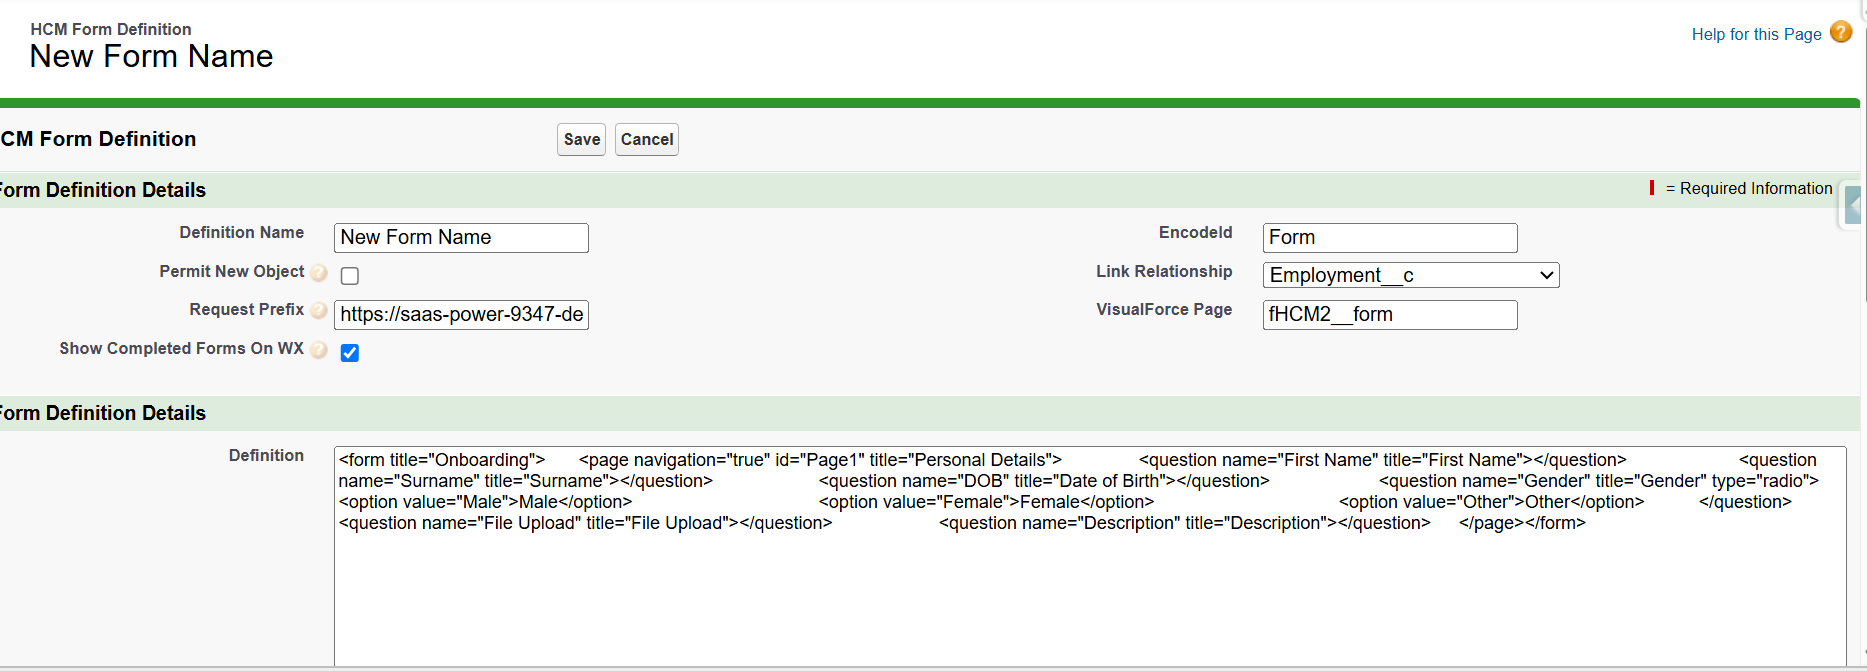
Task: Open the Link Relationship dropdown
Action: tap(1411, 275)
